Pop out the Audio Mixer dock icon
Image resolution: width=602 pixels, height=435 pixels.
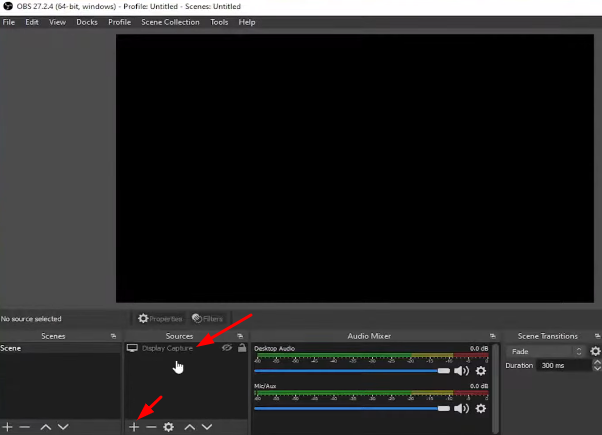point(493,336)
